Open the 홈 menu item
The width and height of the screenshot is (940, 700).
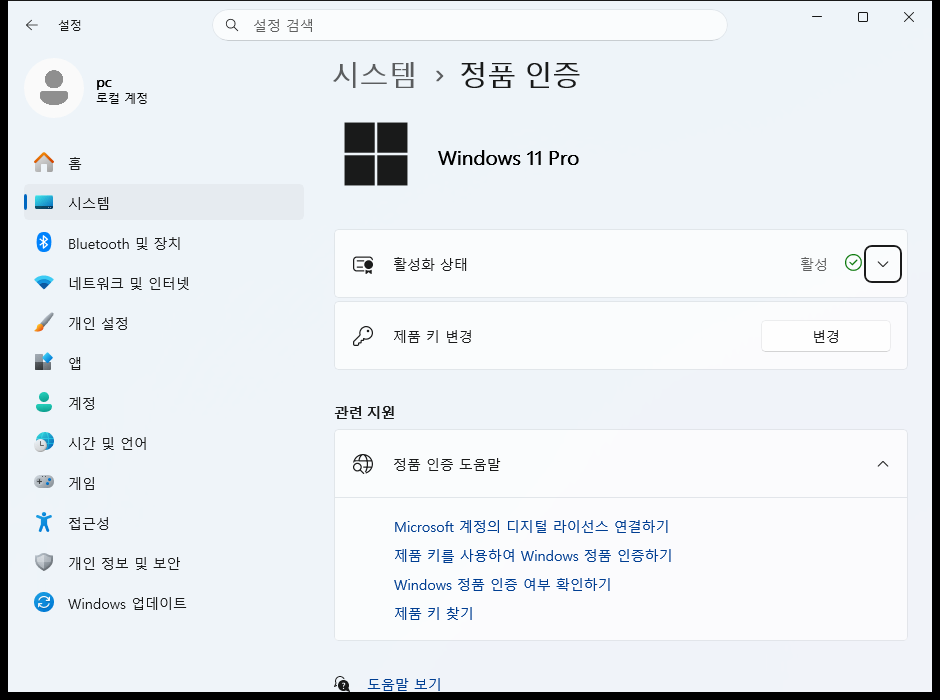tap(164, 162)
